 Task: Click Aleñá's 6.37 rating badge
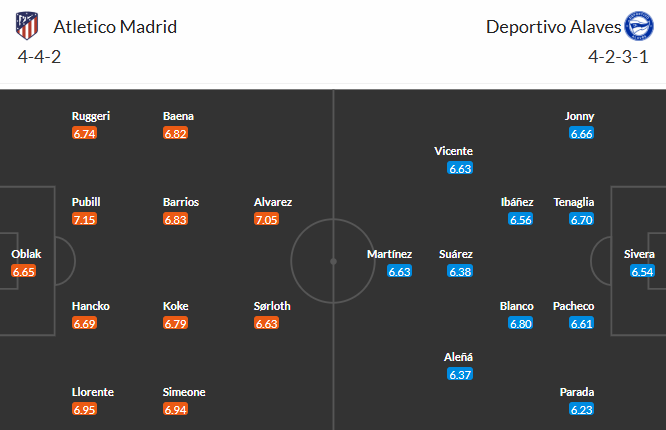(460, 374)
